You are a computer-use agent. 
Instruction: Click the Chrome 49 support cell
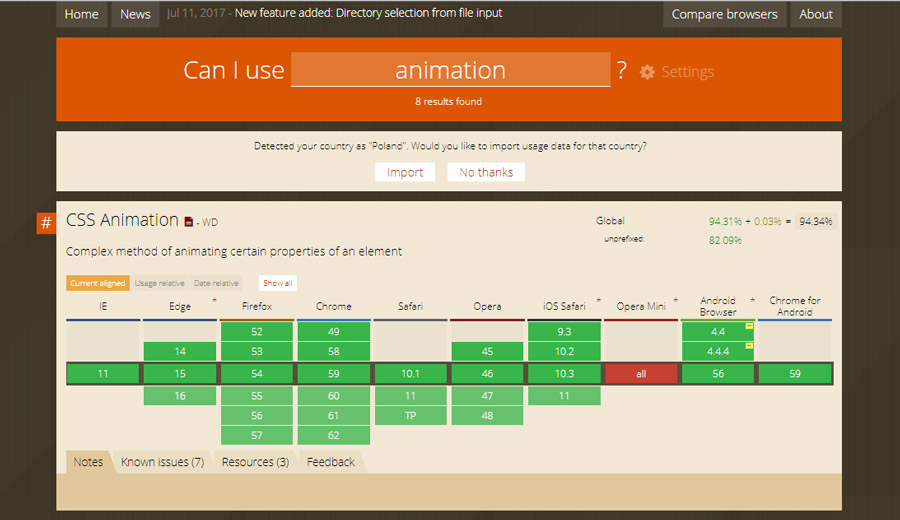click(333, 332)
